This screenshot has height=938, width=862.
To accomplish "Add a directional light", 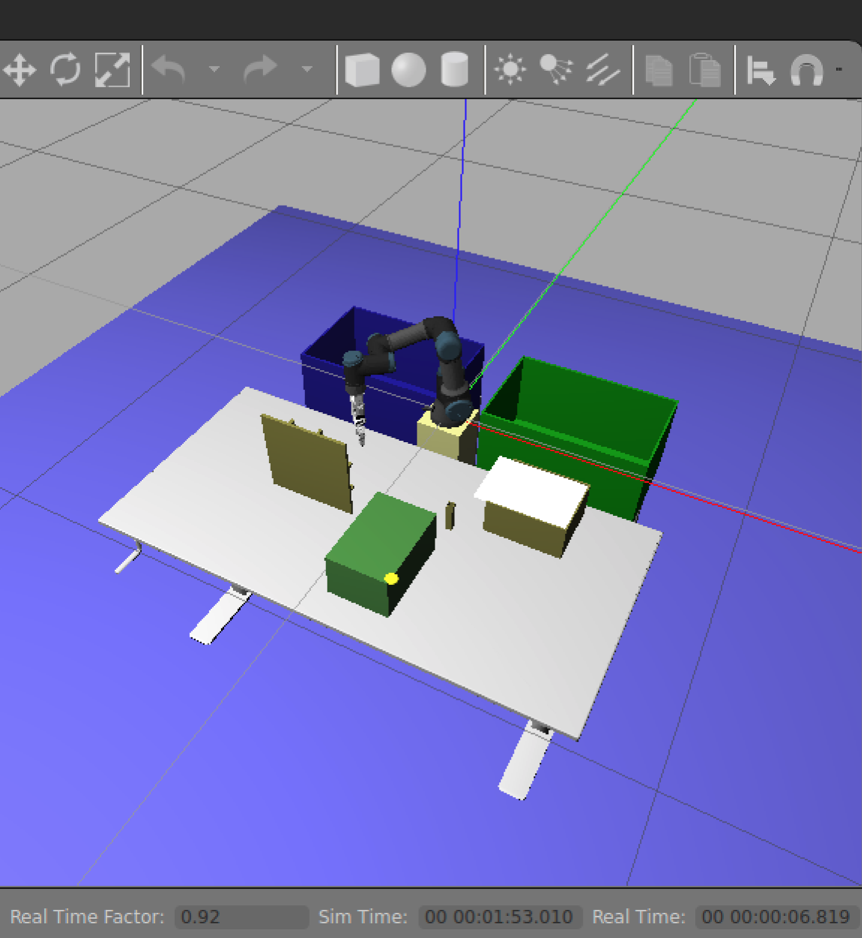I will (602, 70).
